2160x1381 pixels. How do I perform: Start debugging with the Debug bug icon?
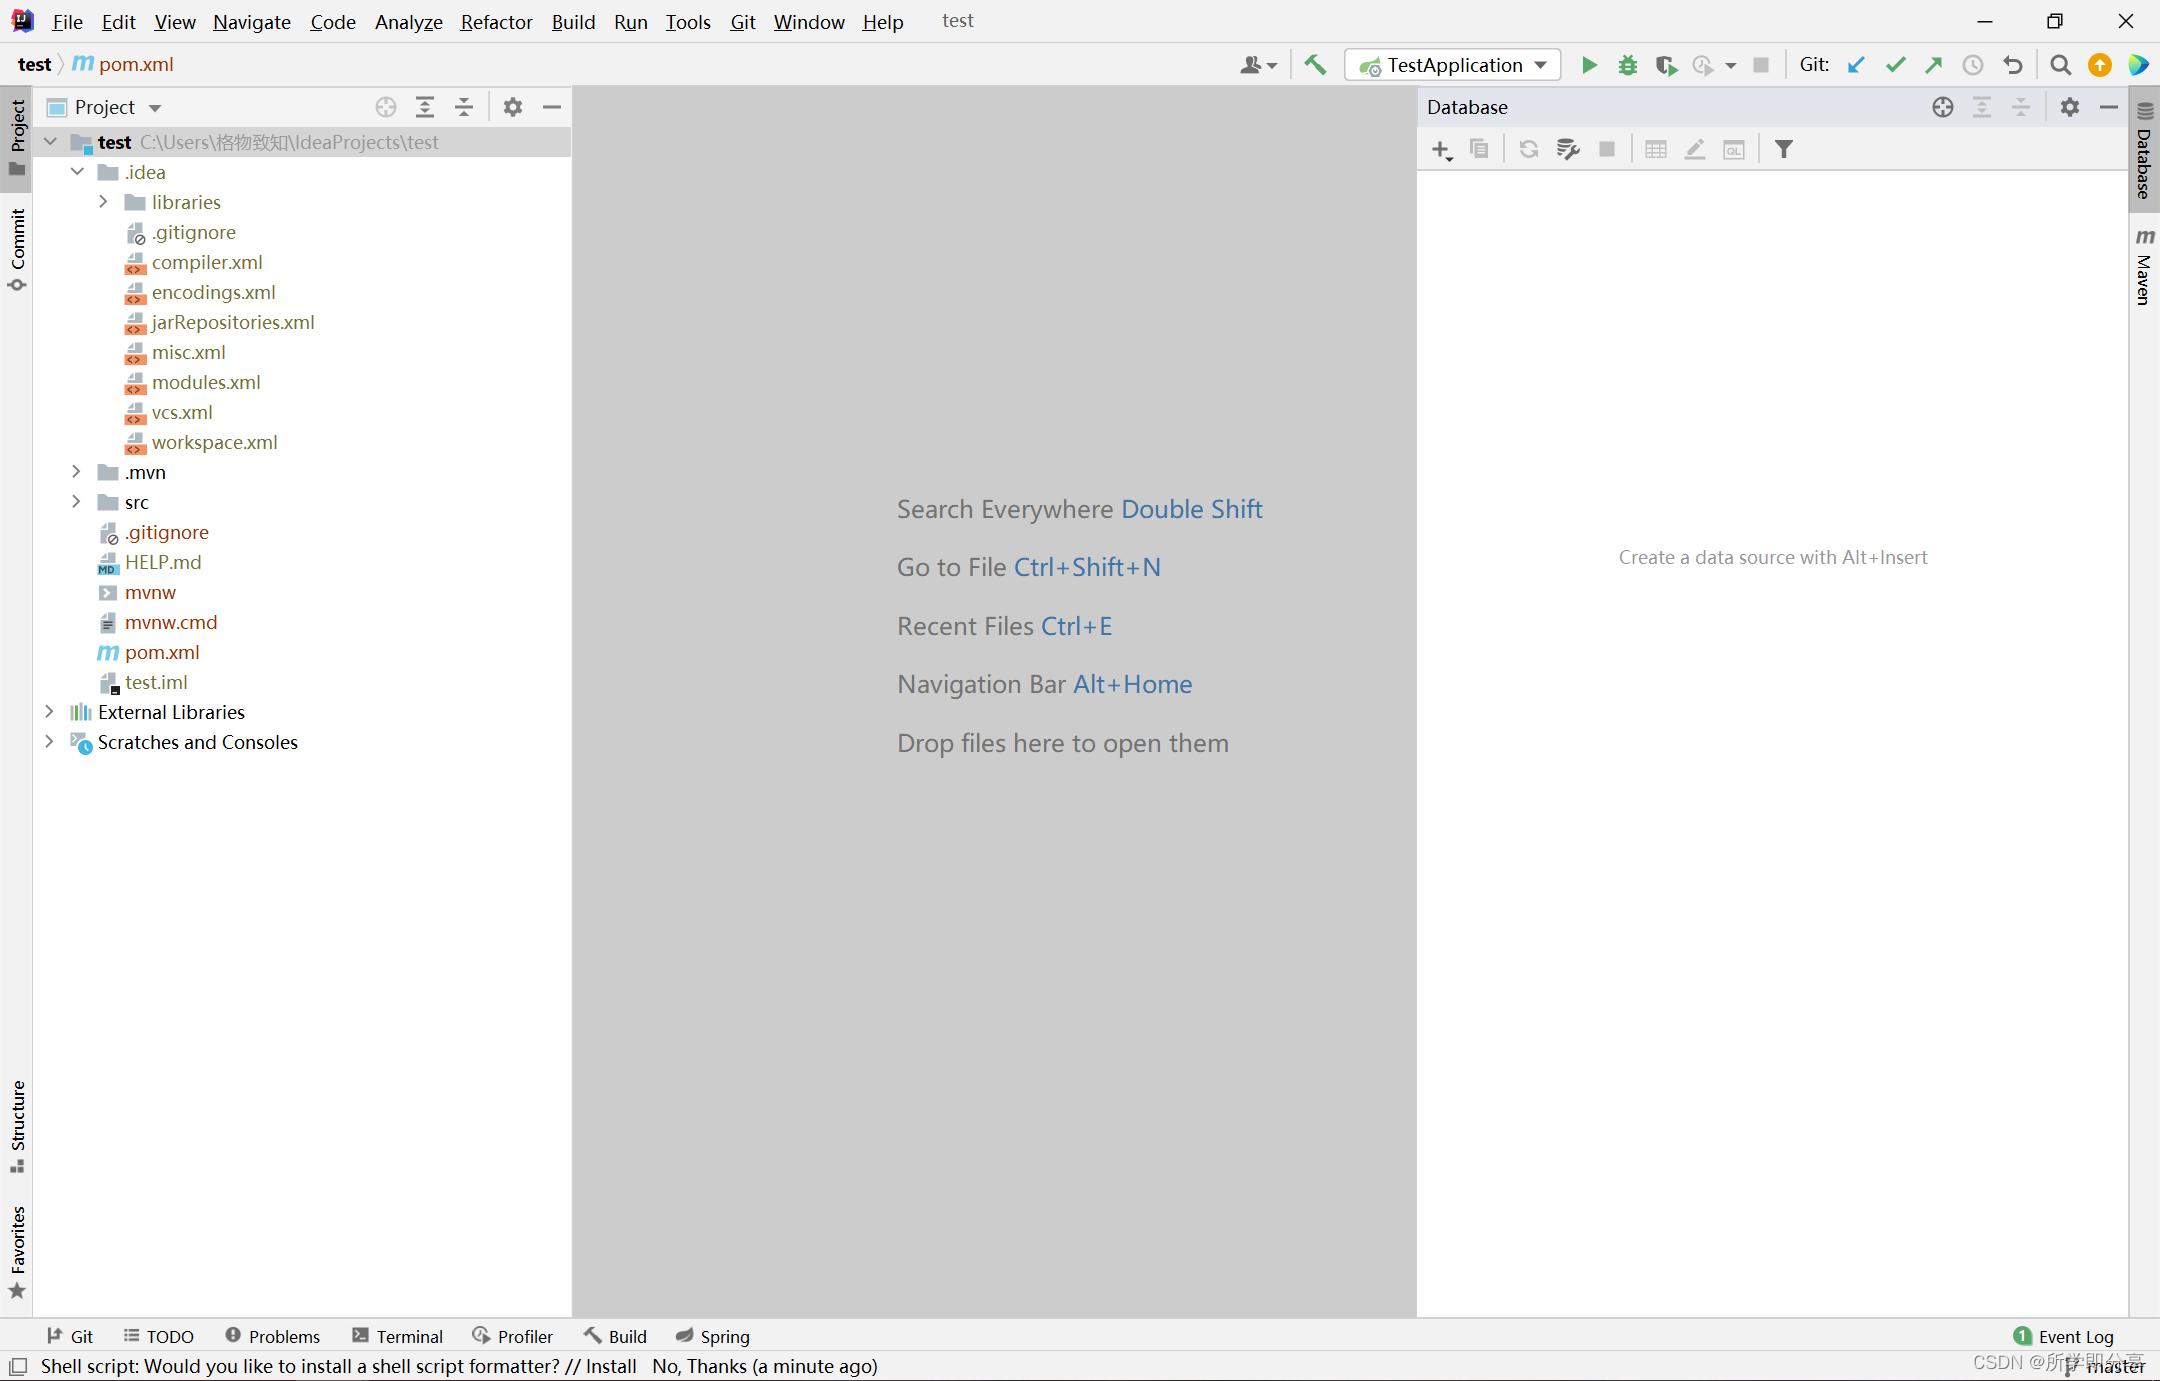point(1628,65)
